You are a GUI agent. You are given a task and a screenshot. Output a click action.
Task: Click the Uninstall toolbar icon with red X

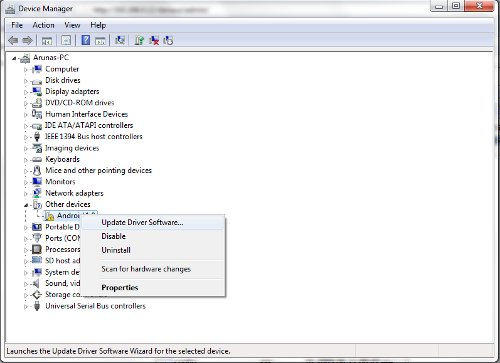tap(154, 40)
